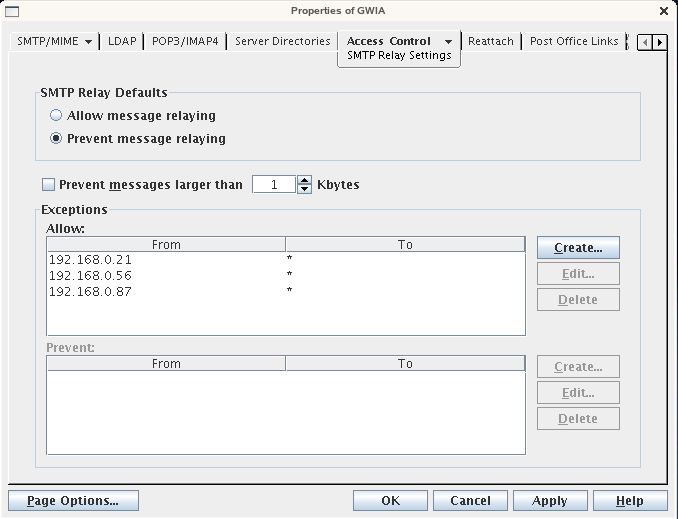Click the From column header in Allow list

pyautogui.click(x=166, y=245)
